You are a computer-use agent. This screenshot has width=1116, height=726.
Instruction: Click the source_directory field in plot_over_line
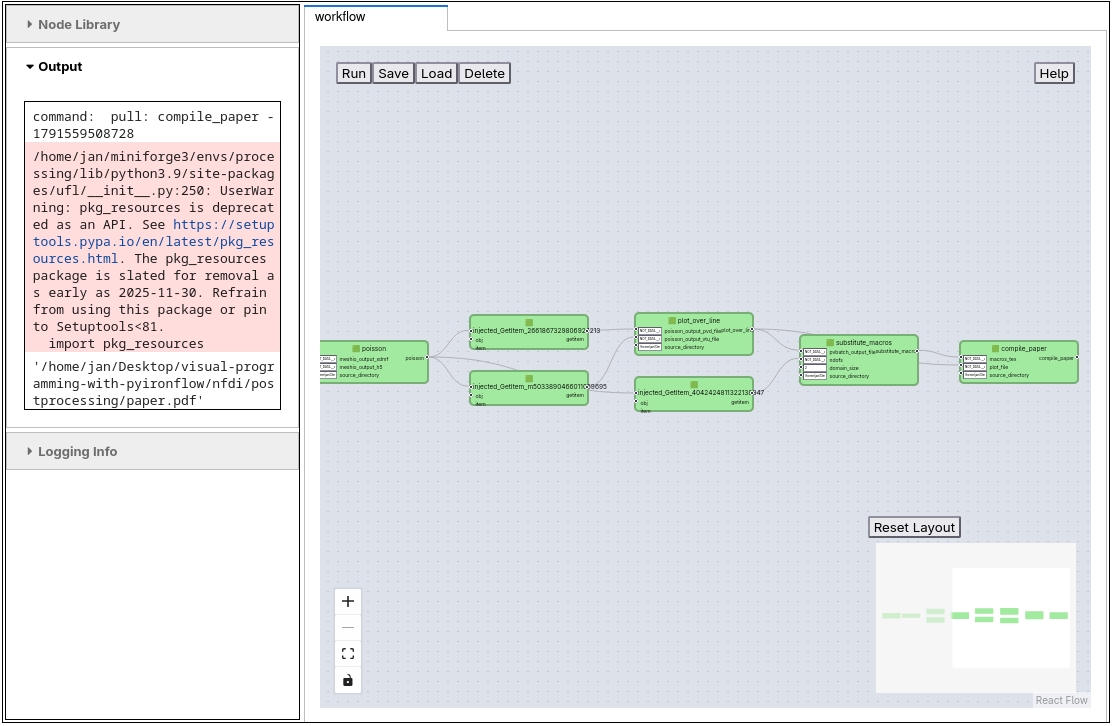[650, 347]
